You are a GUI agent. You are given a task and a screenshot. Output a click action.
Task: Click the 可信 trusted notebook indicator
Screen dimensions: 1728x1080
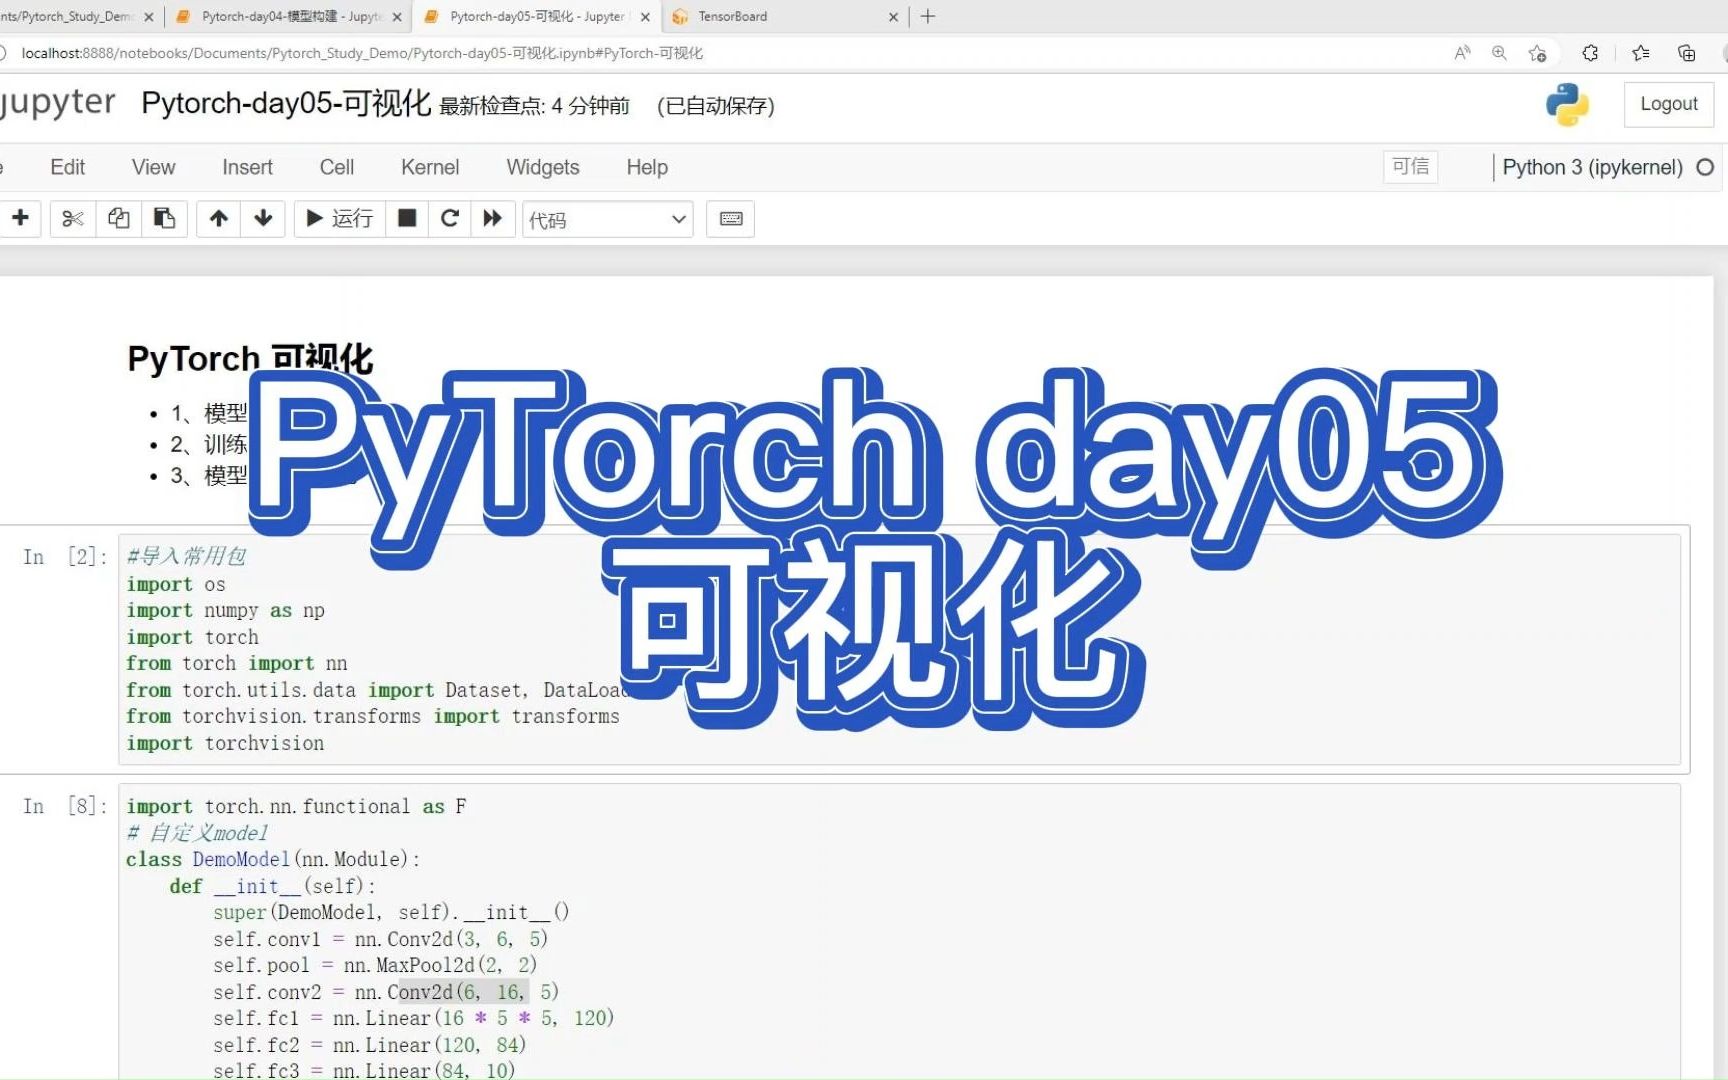1411,166
